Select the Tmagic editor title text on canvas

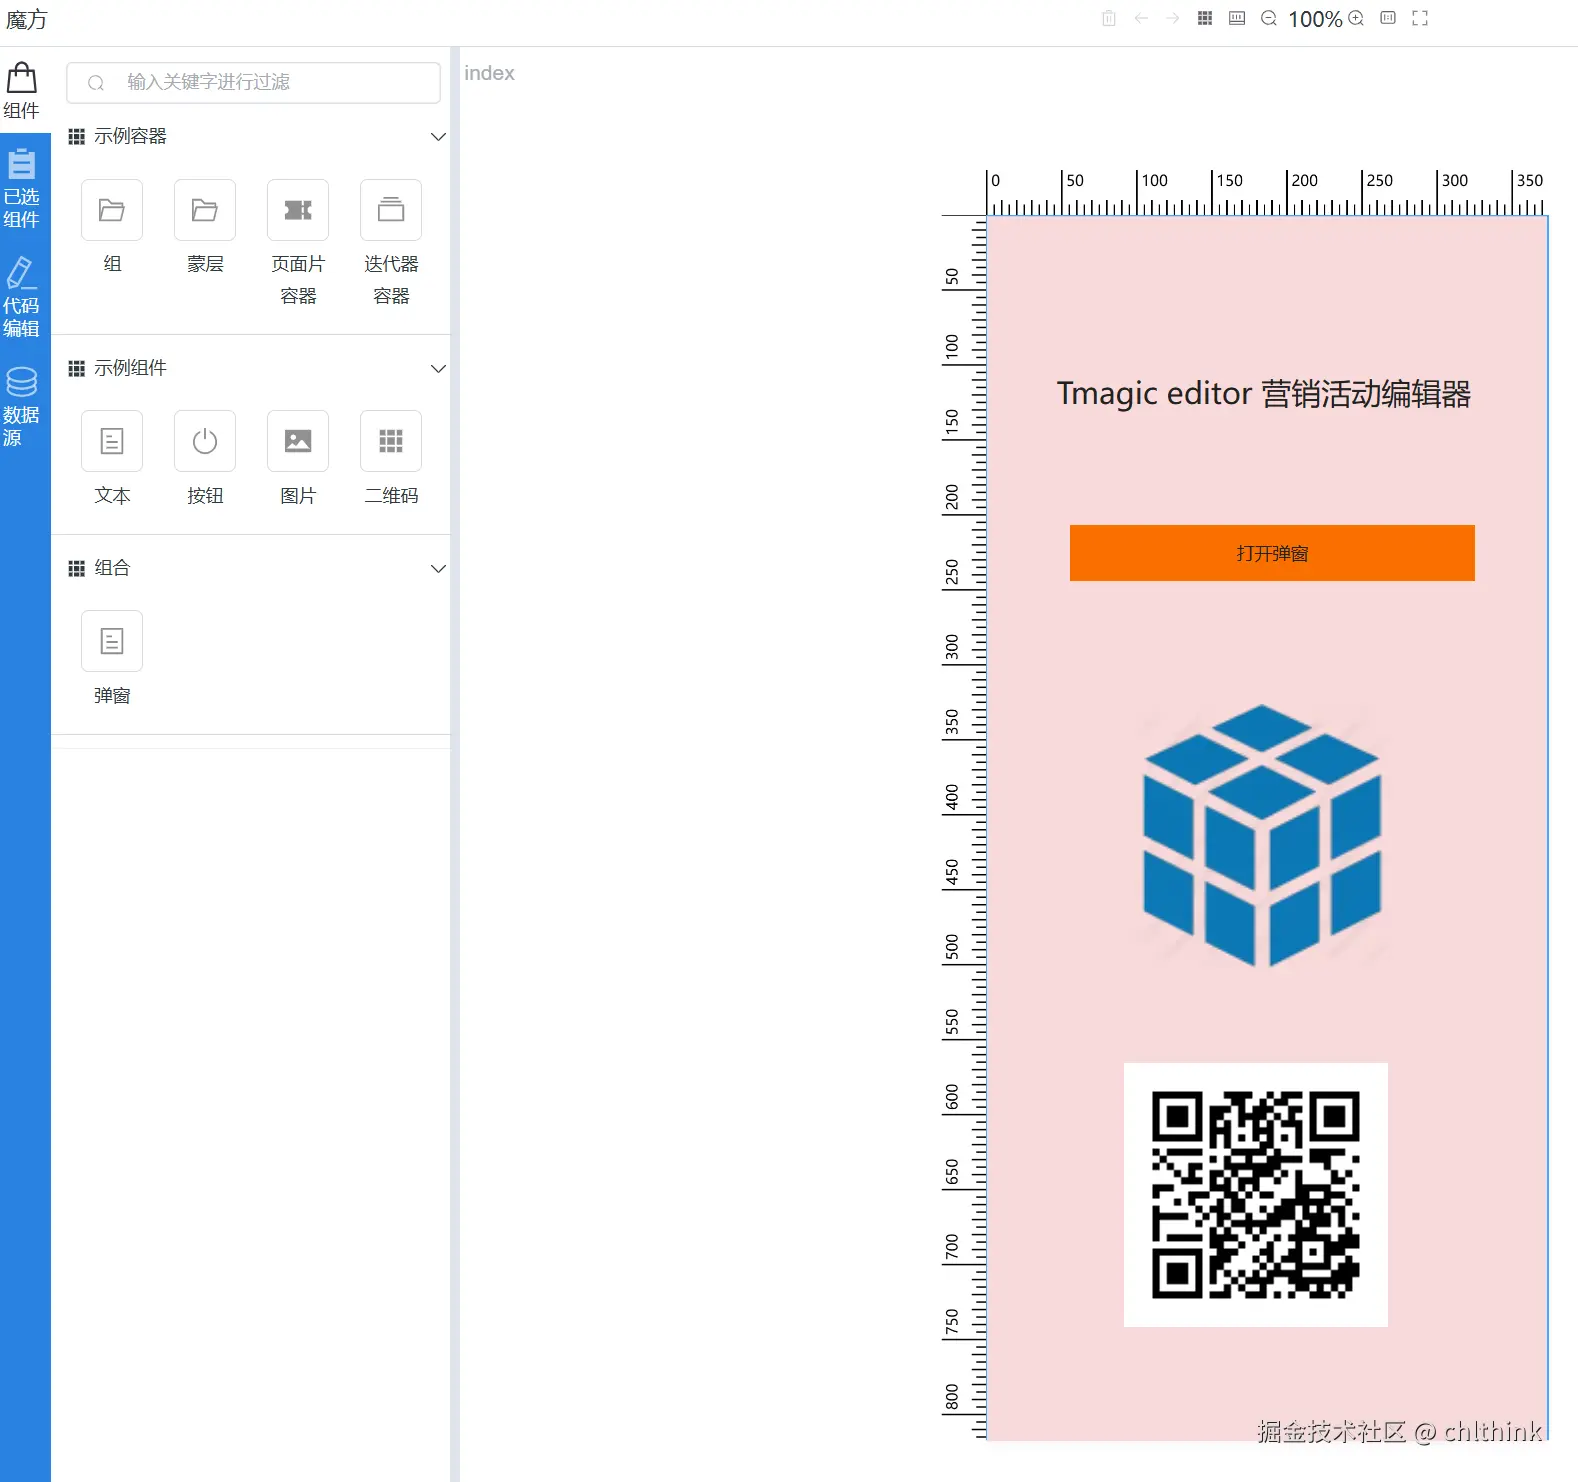(1264, 394)
